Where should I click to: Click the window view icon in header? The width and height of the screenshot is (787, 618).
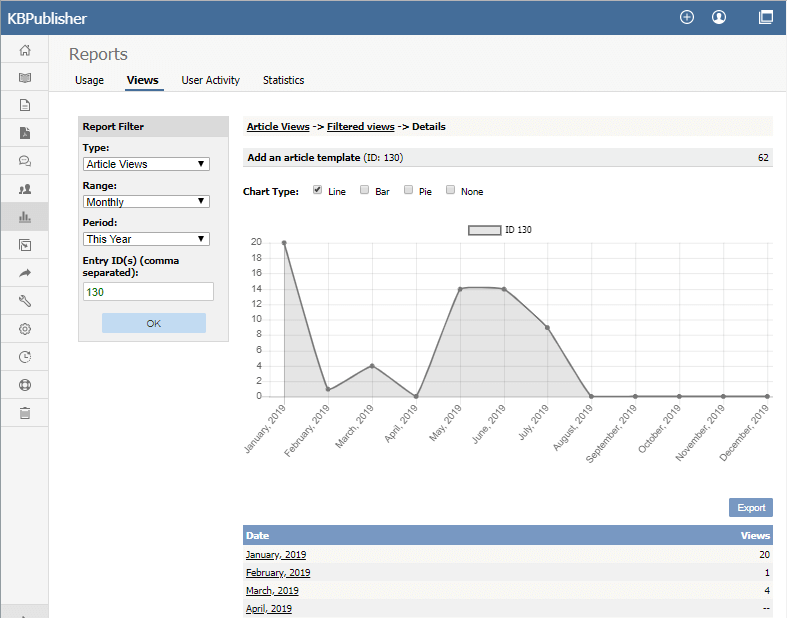766,17
